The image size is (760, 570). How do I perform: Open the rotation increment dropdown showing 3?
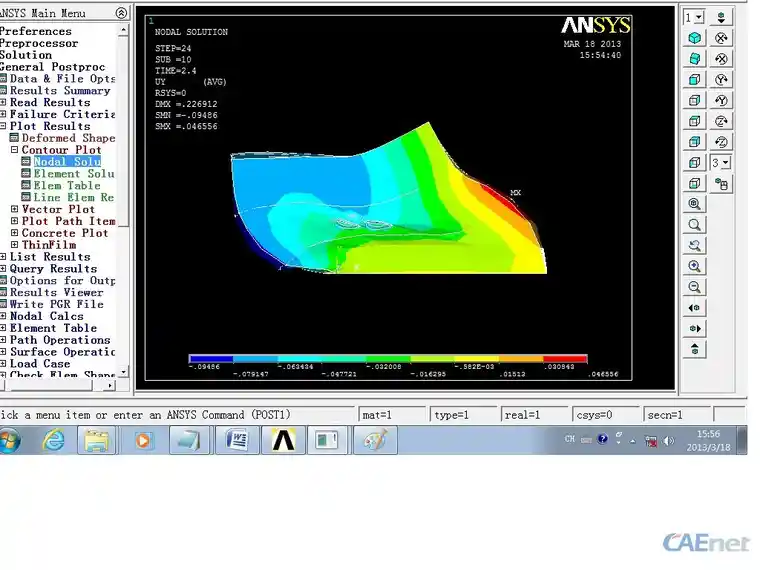(721, 163)
